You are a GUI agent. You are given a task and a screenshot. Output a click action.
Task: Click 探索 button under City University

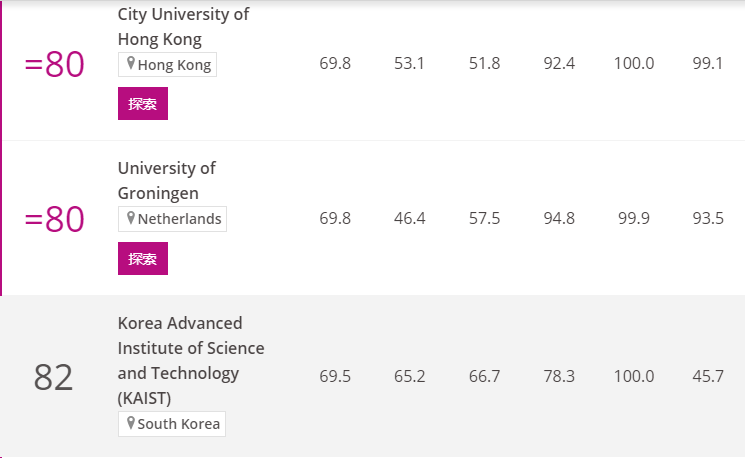(143, 104)
